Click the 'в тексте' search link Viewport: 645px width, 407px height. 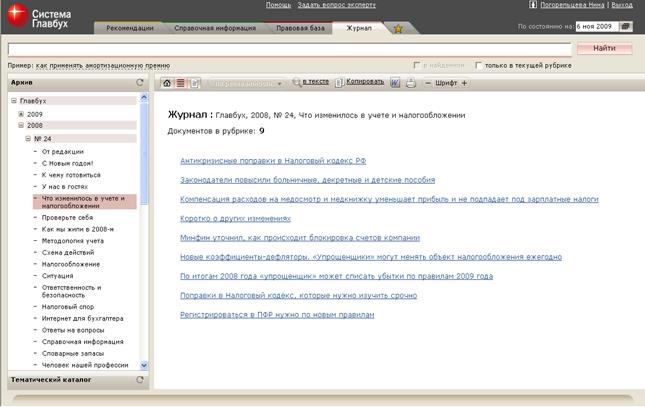316,82
